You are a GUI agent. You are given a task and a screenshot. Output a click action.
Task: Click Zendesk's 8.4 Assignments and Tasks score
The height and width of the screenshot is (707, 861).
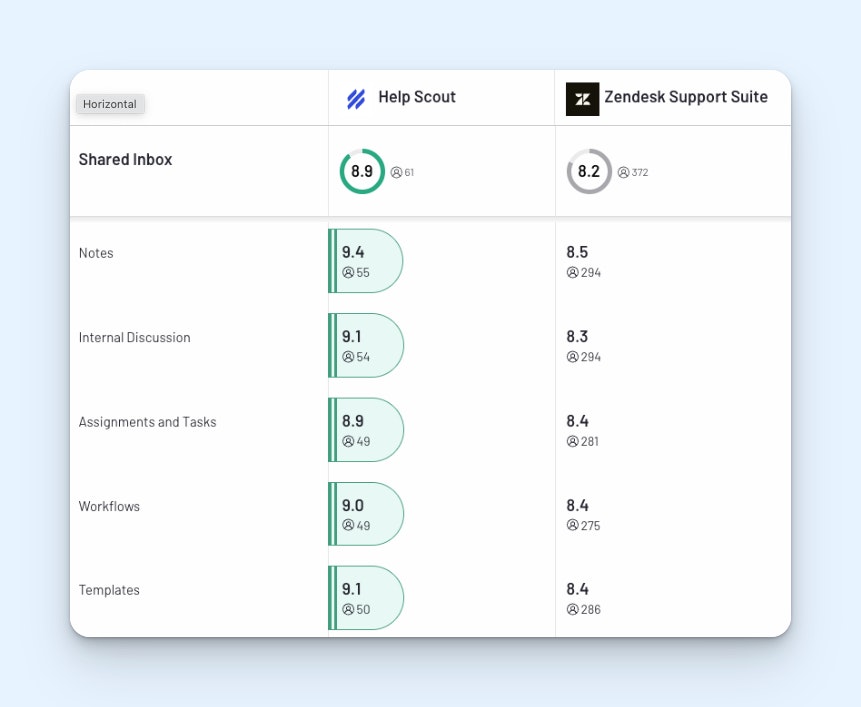pos(578,421)
